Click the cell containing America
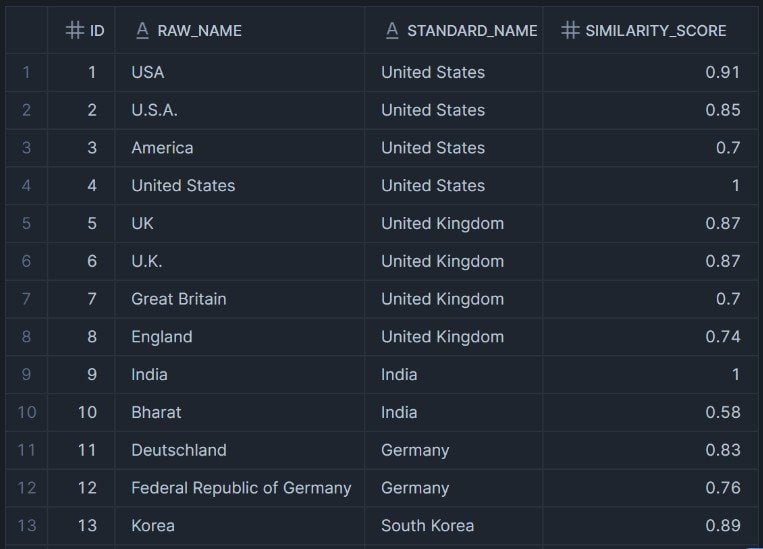763x549 pixels. (162, 148)
